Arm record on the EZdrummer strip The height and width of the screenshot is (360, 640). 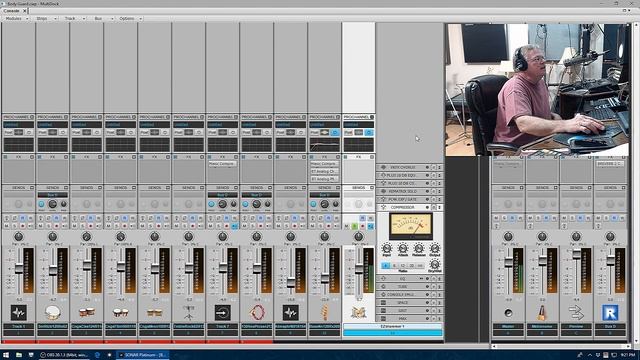pyautogui.click(x=362, y=226)
